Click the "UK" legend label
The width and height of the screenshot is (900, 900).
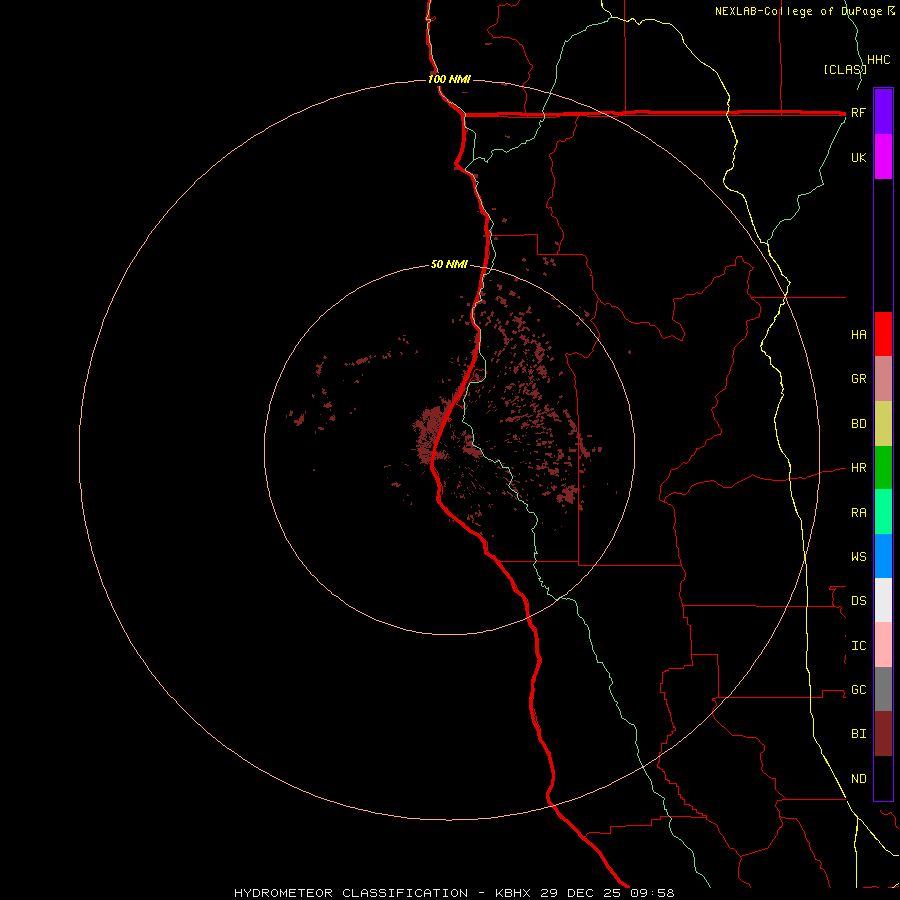[858, 157]
